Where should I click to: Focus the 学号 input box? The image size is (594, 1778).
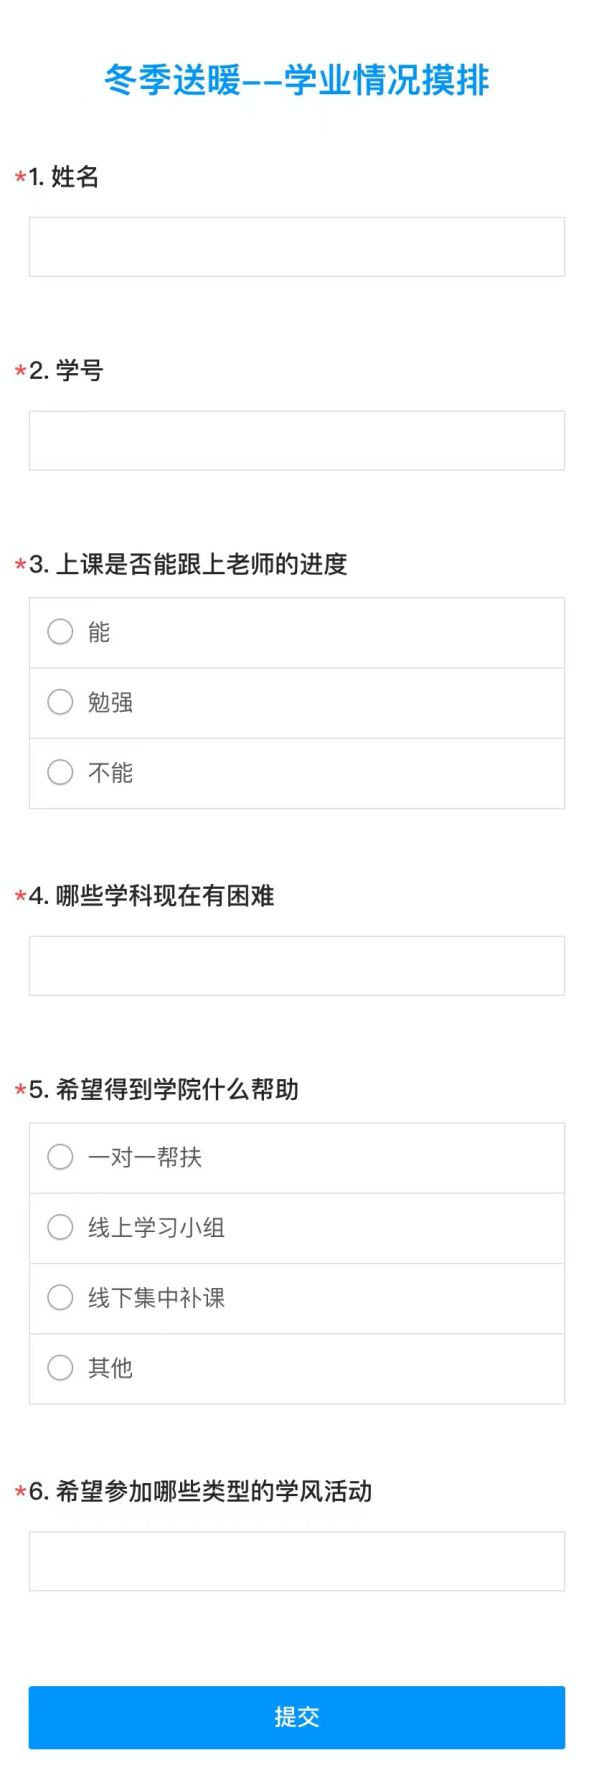coord(296,440)
